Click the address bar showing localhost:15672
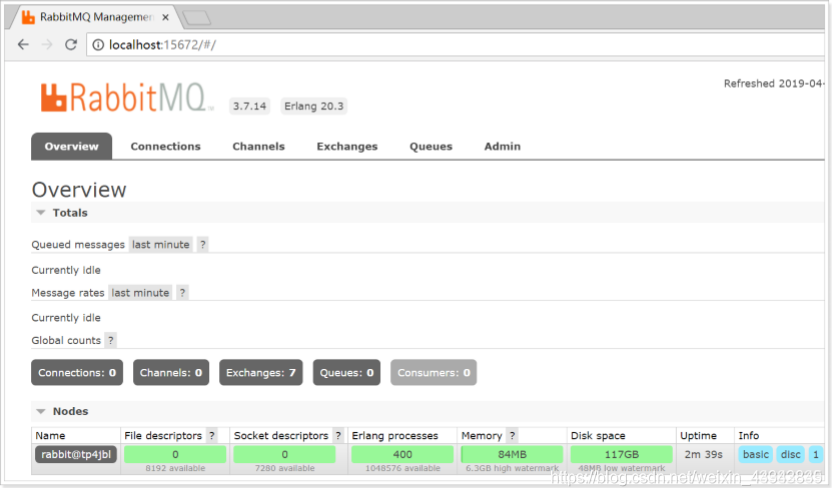The width and height of the screenshot is (832, 496). coord(456,45)
